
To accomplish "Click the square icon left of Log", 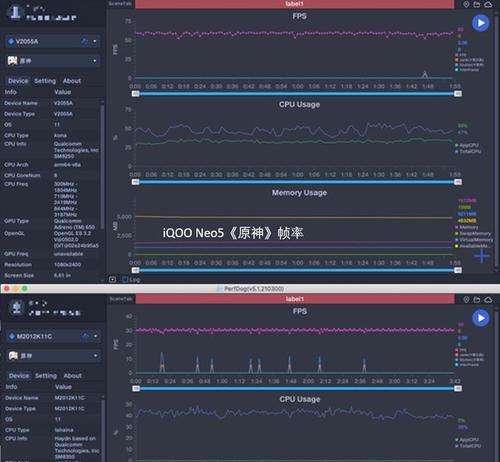I will [113, 279].
